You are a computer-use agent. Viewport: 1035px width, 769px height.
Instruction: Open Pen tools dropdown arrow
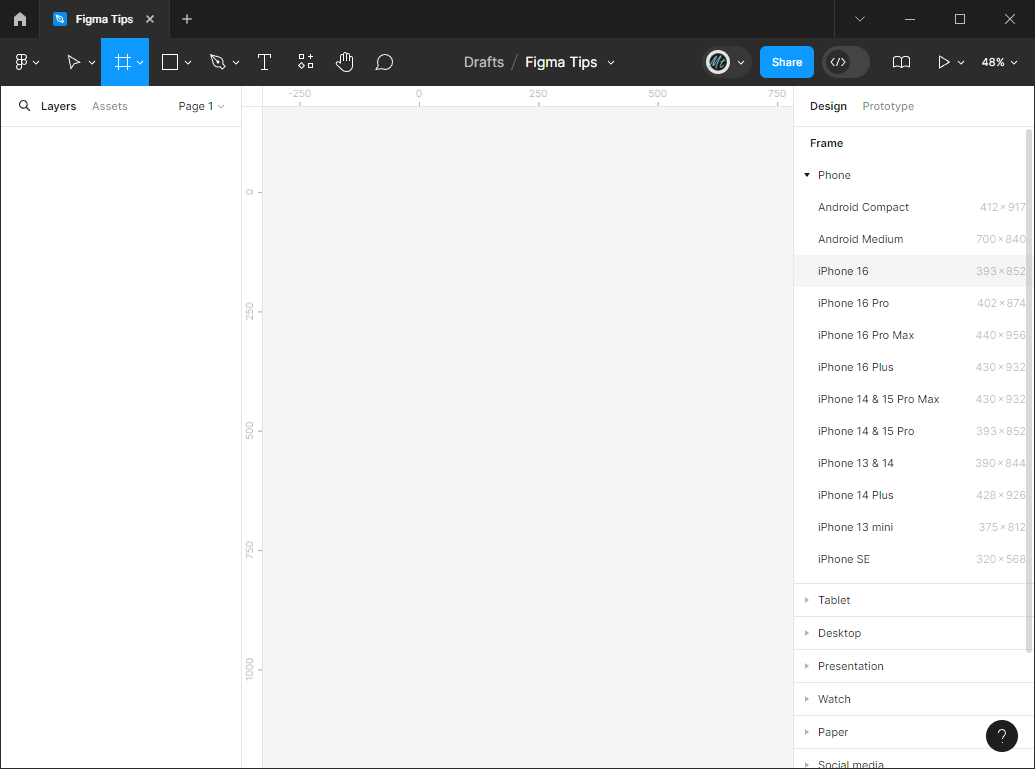236,63
